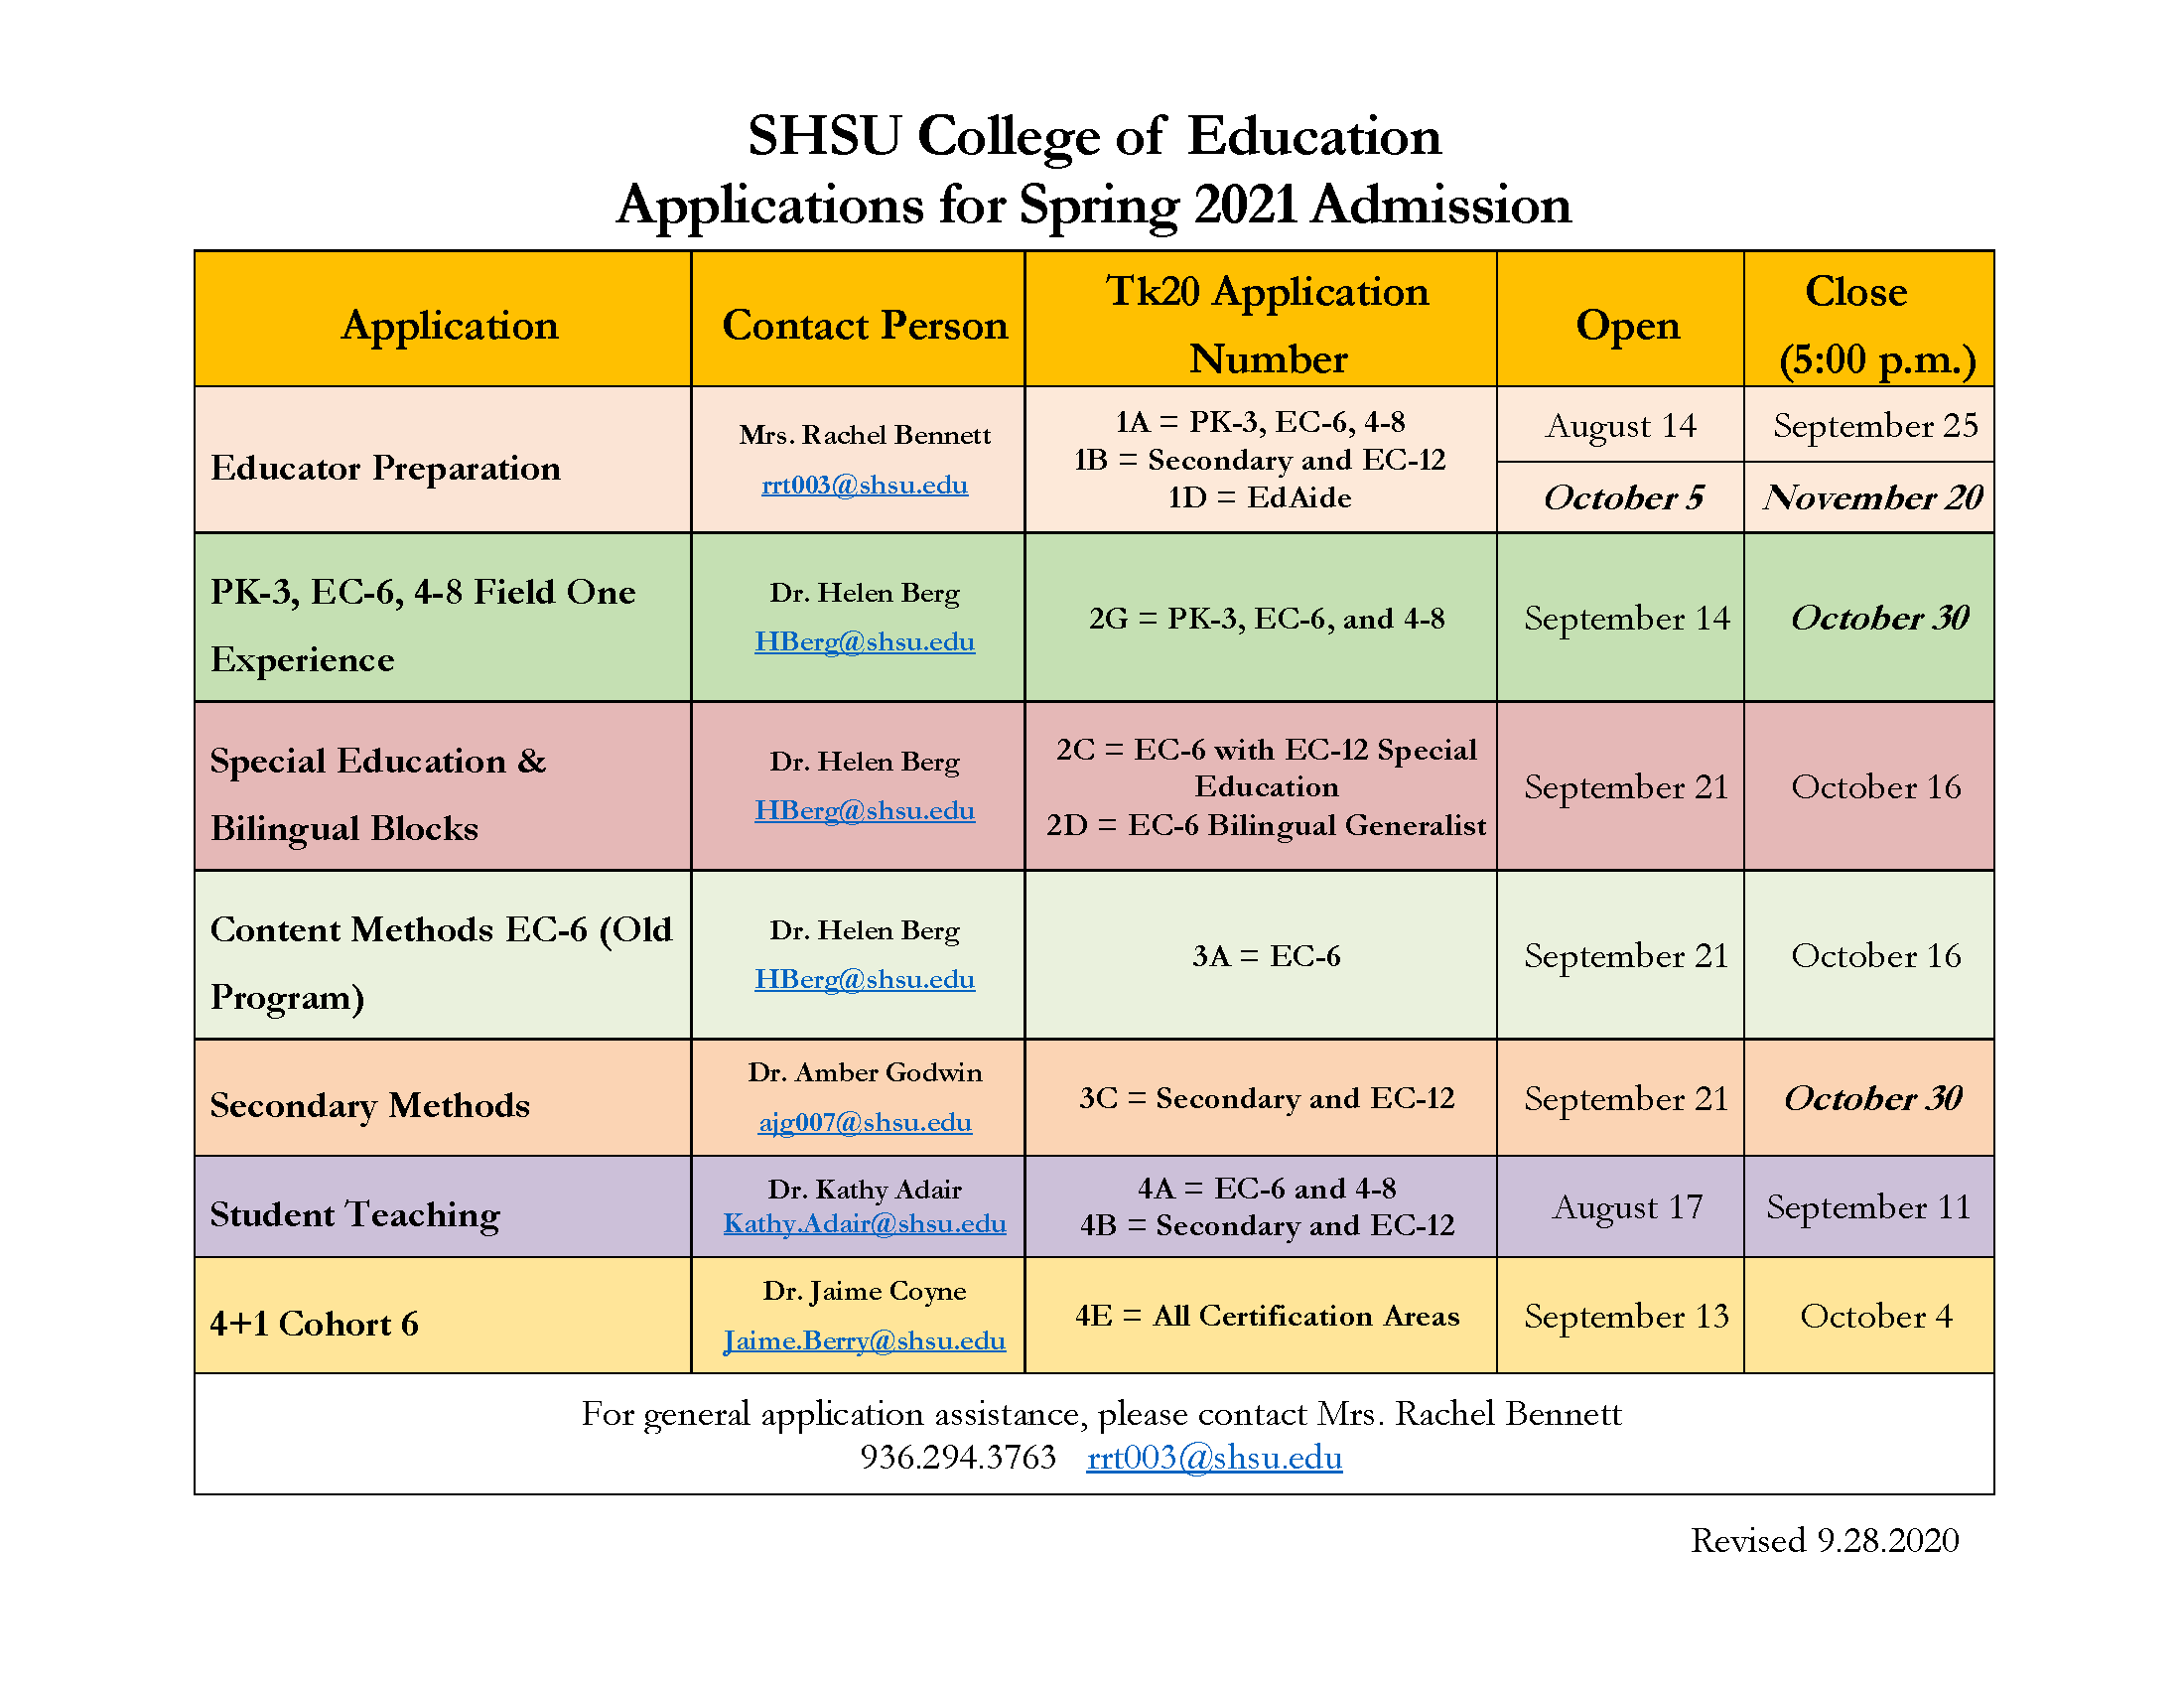Select name 'Mrs. Rachel Bennett' in table
Image resolution: width=2184 pixels, height=1688 pixels.
coord(865,435)
